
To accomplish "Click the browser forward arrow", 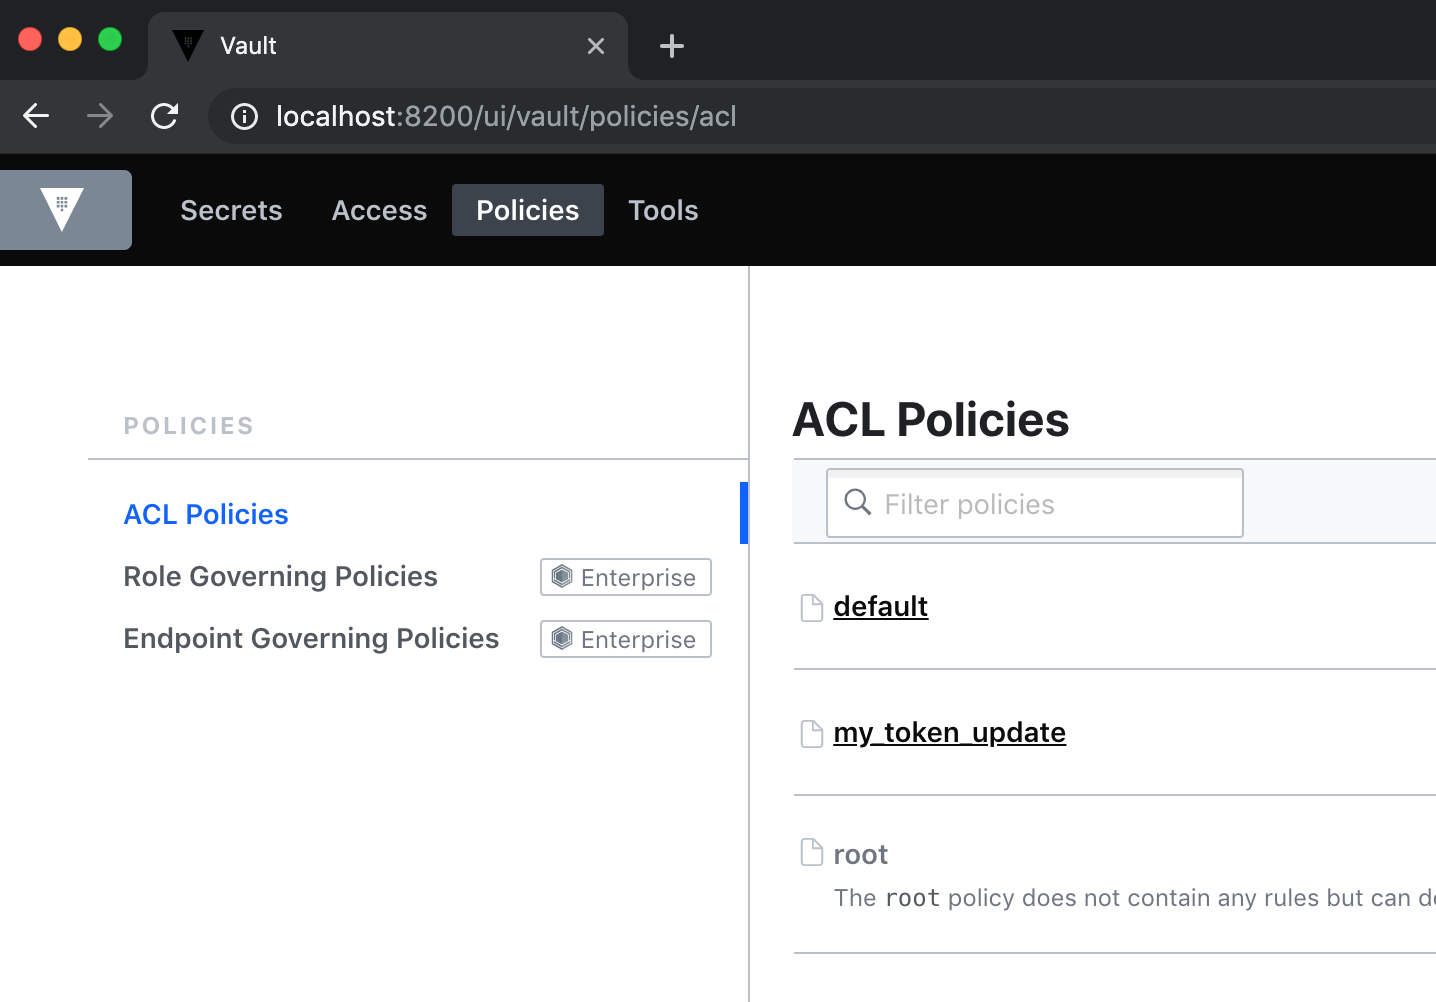I will coord(100,116).
